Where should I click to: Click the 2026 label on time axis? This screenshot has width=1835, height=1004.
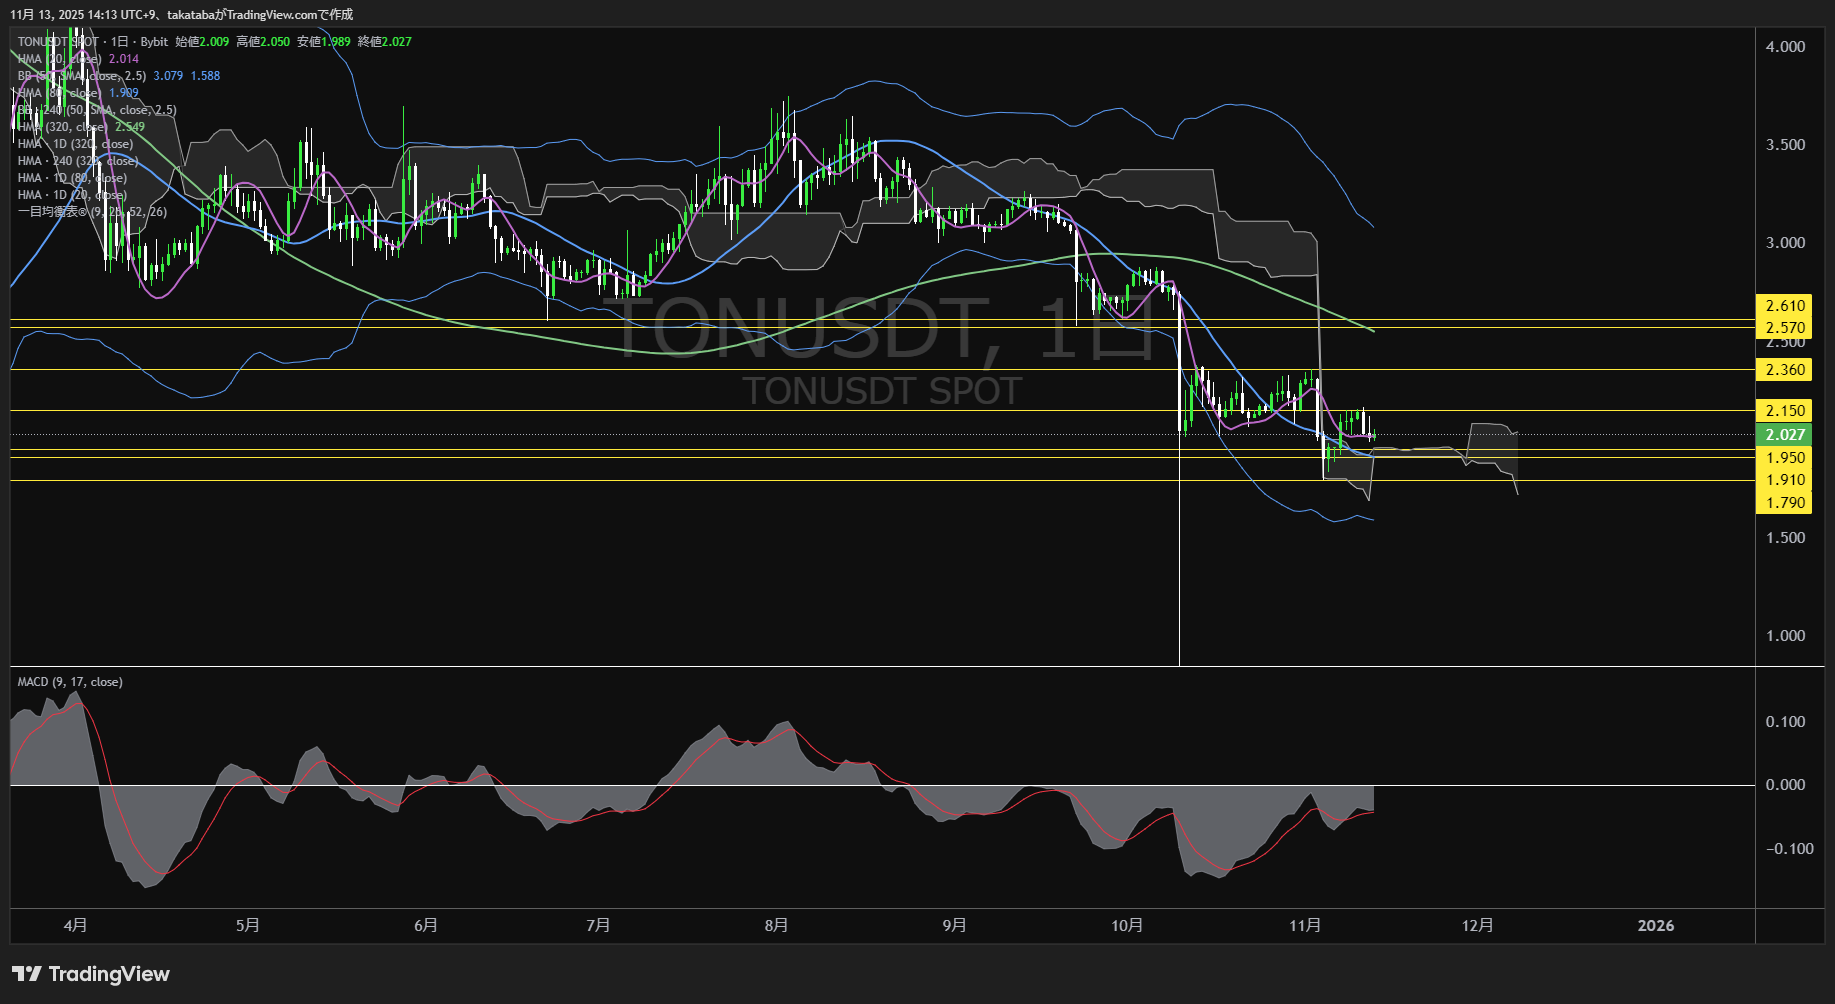click(1655, 925)
